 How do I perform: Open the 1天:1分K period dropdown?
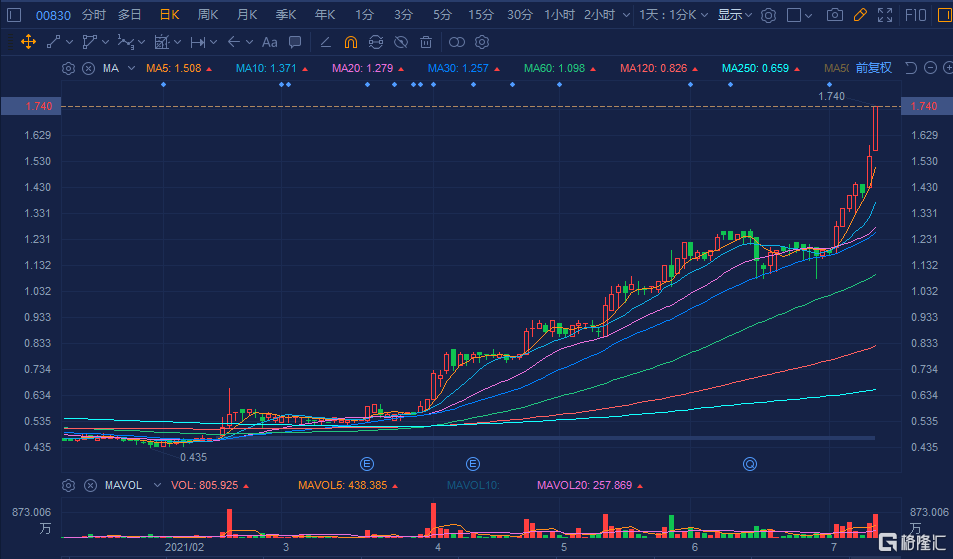pyautogui.click(x=675, y=15)
